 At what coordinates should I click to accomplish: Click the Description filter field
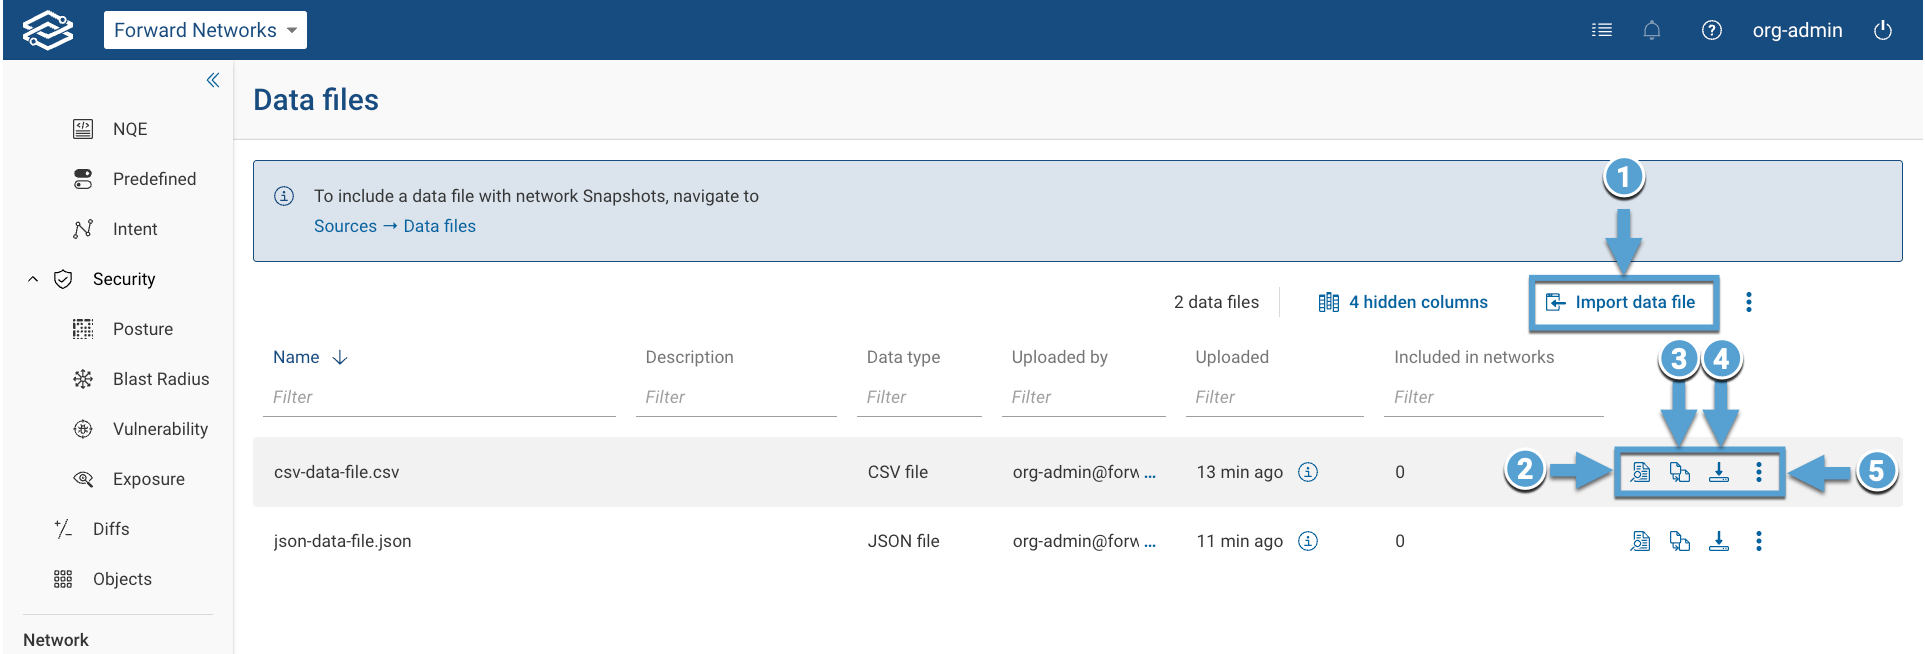[736, 397]
